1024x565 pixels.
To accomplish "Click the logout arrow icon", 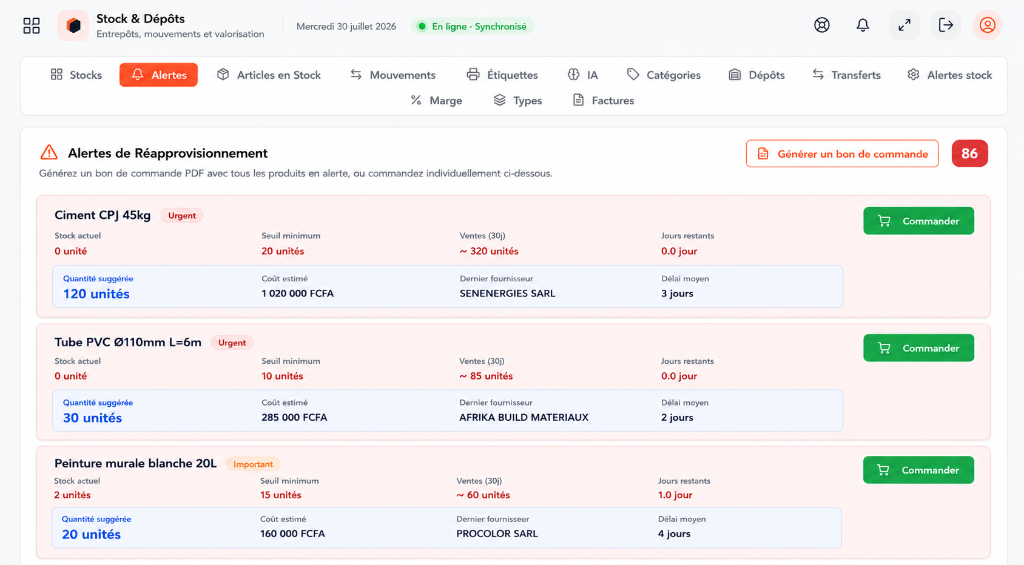I will coord(946,25).
